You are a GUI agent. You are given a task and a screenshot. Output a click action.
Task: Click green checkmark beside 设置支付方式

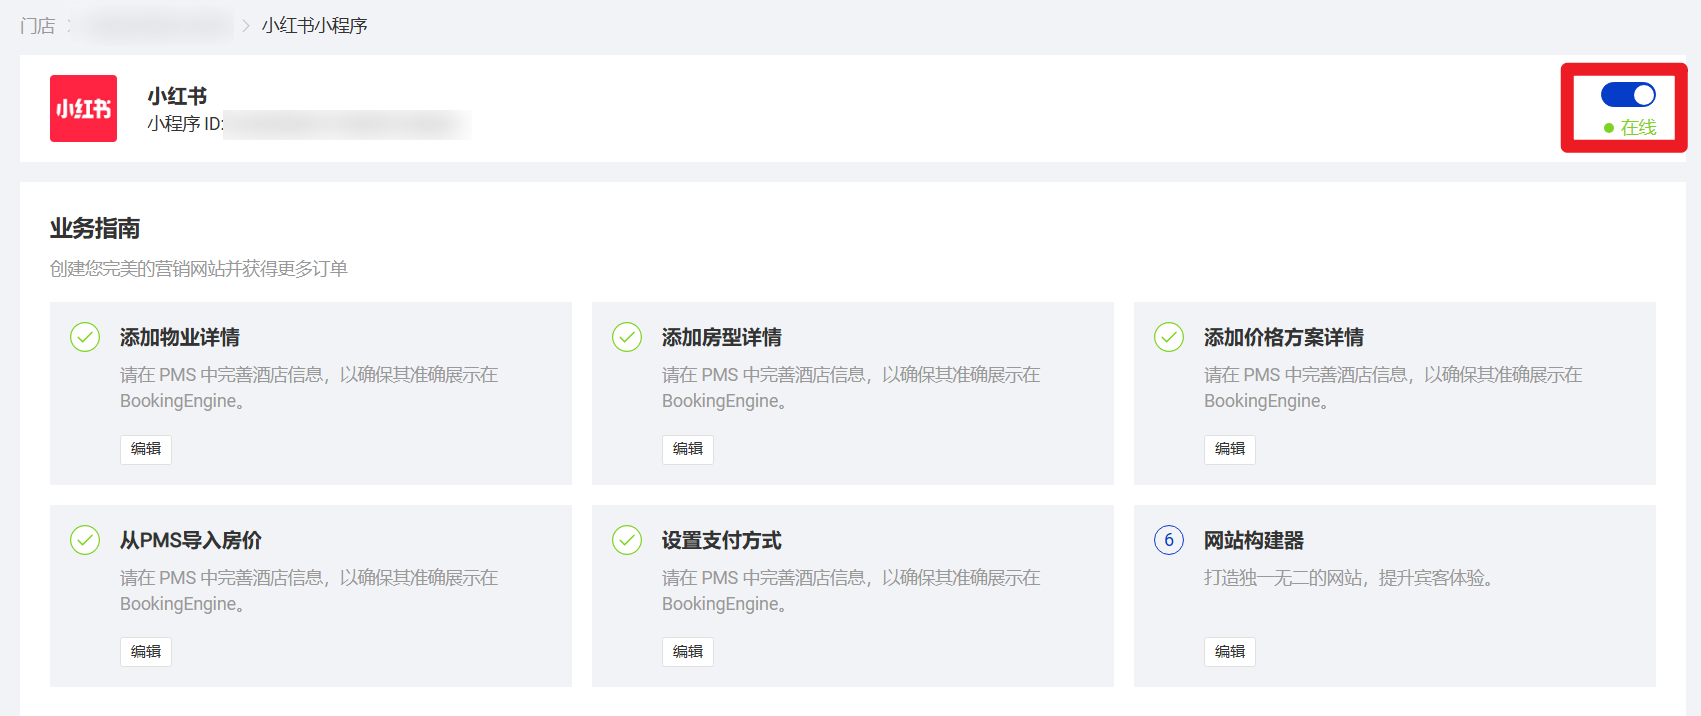point(627,540)
